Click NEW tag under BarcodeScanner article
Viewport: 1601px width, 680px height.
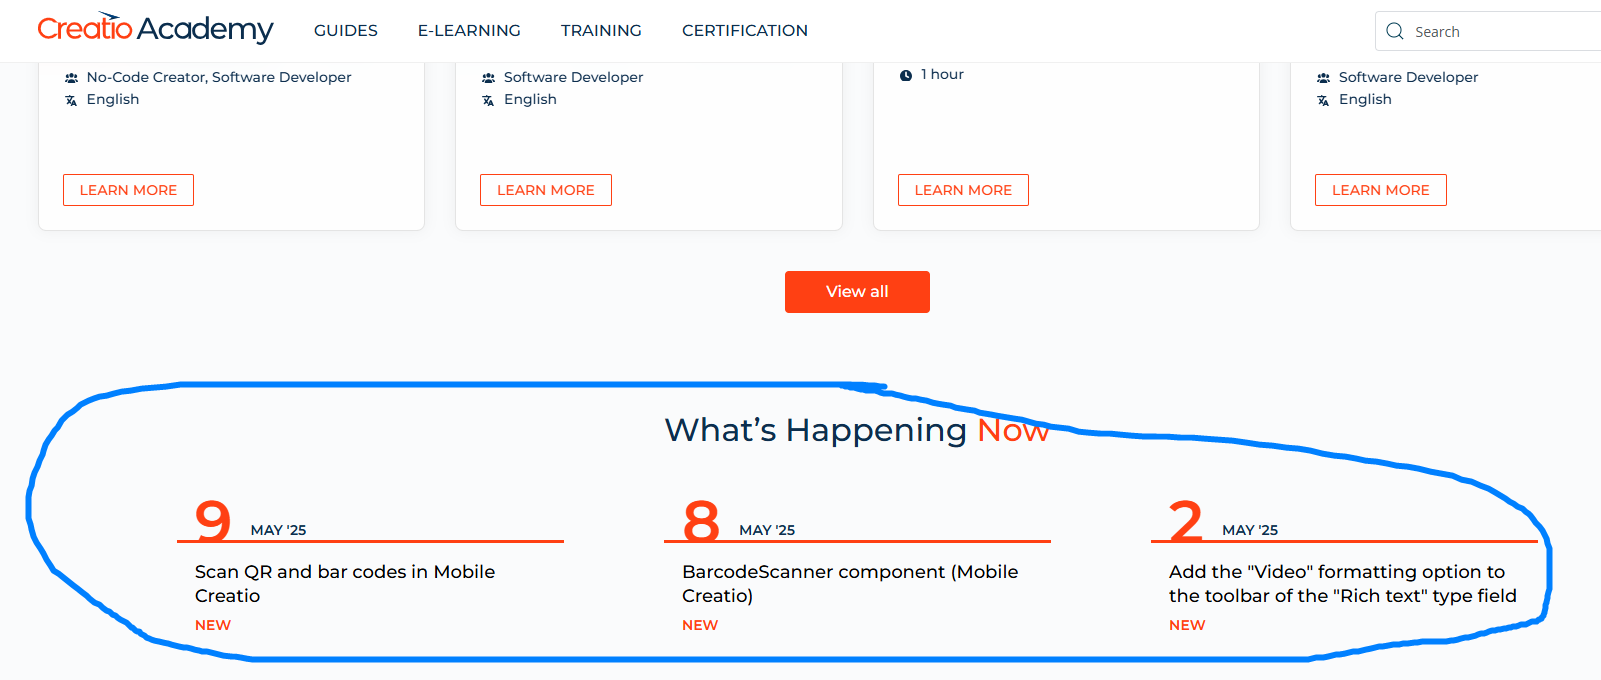[700, 625]
